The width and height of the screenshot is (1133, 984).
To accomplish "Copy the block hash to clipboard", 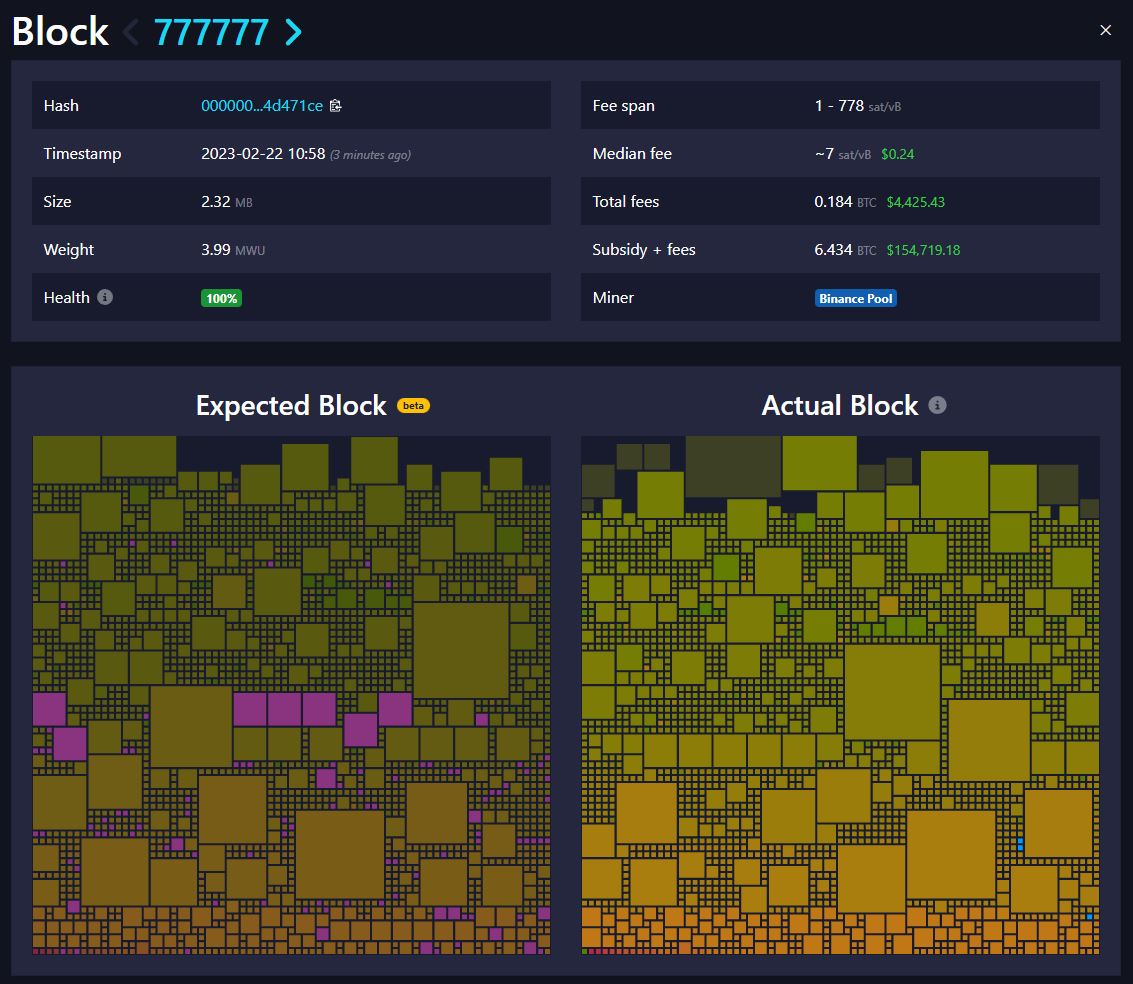I will (x=336, y=106).
